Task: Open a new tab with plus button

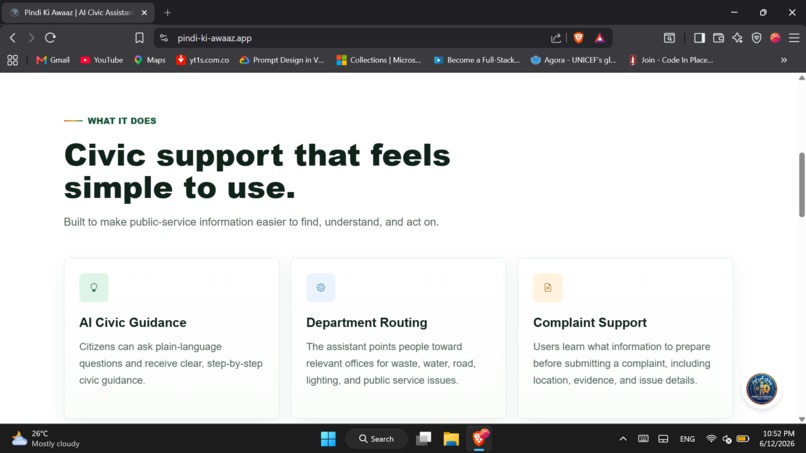Action: [x=168, y=12]
